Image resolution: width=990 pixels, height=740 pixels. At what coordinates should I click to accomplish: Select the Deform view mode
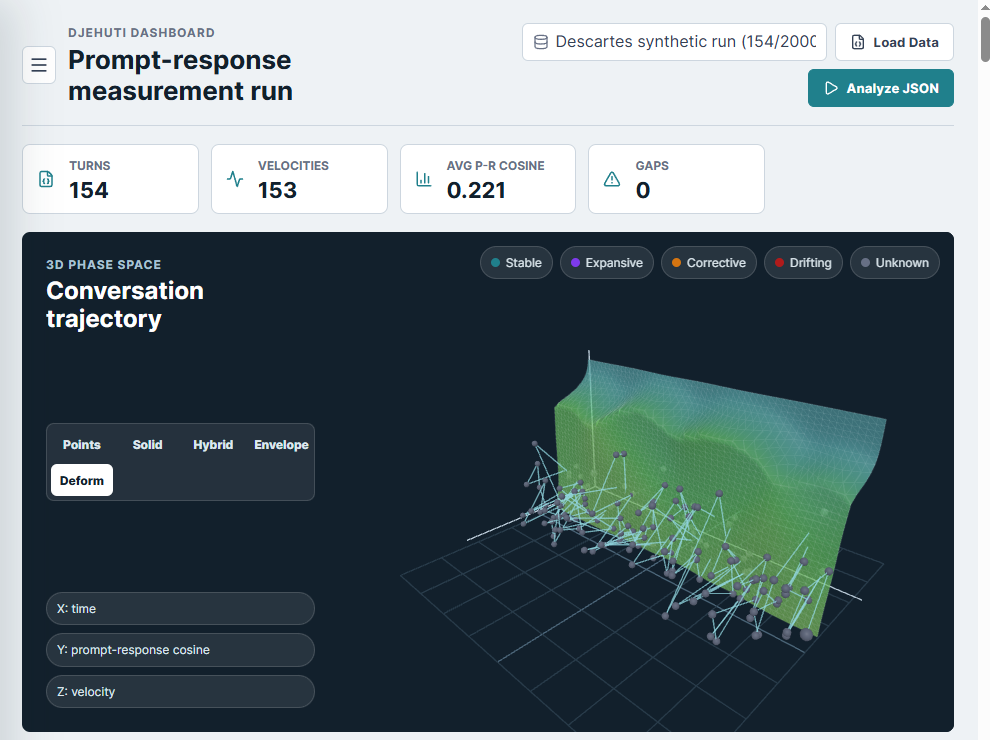82,480
